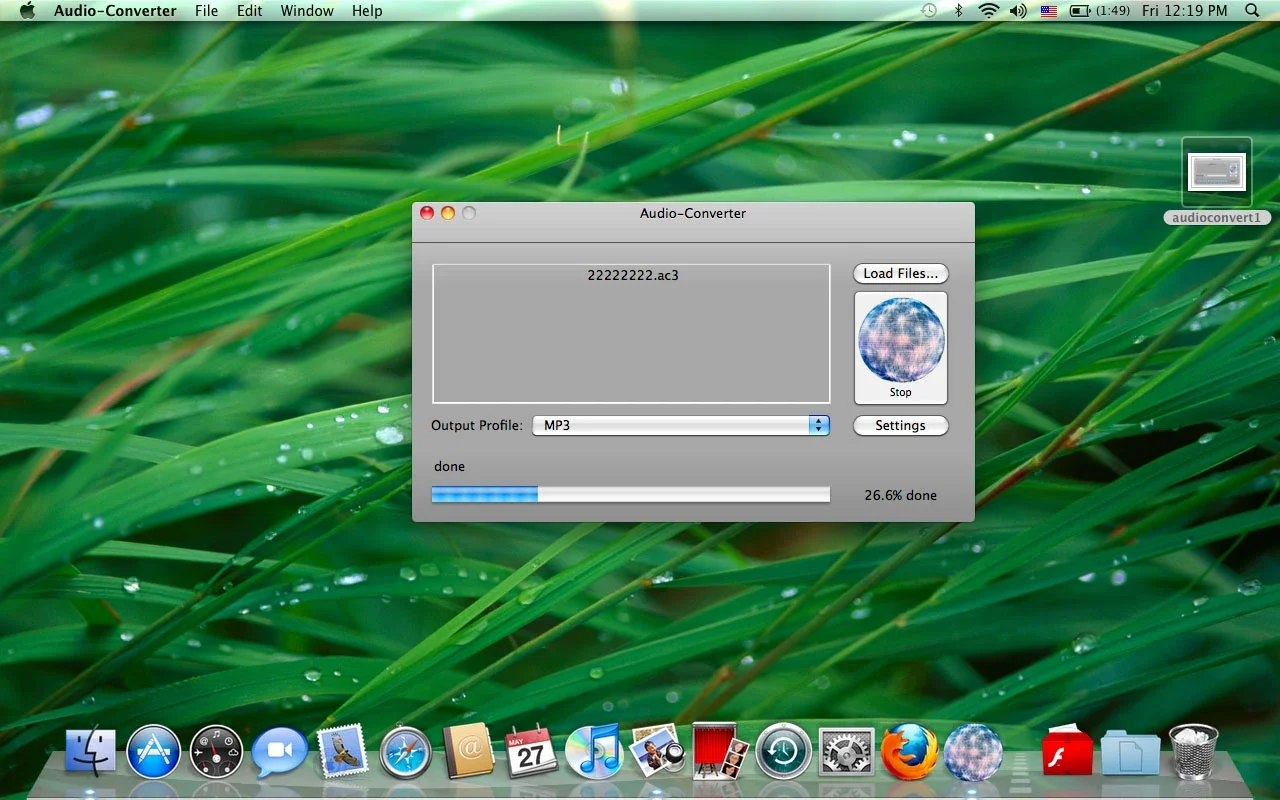Launch Safari from the Dock
Viewport: 1280px width, 800px height.
click(406, 751)
